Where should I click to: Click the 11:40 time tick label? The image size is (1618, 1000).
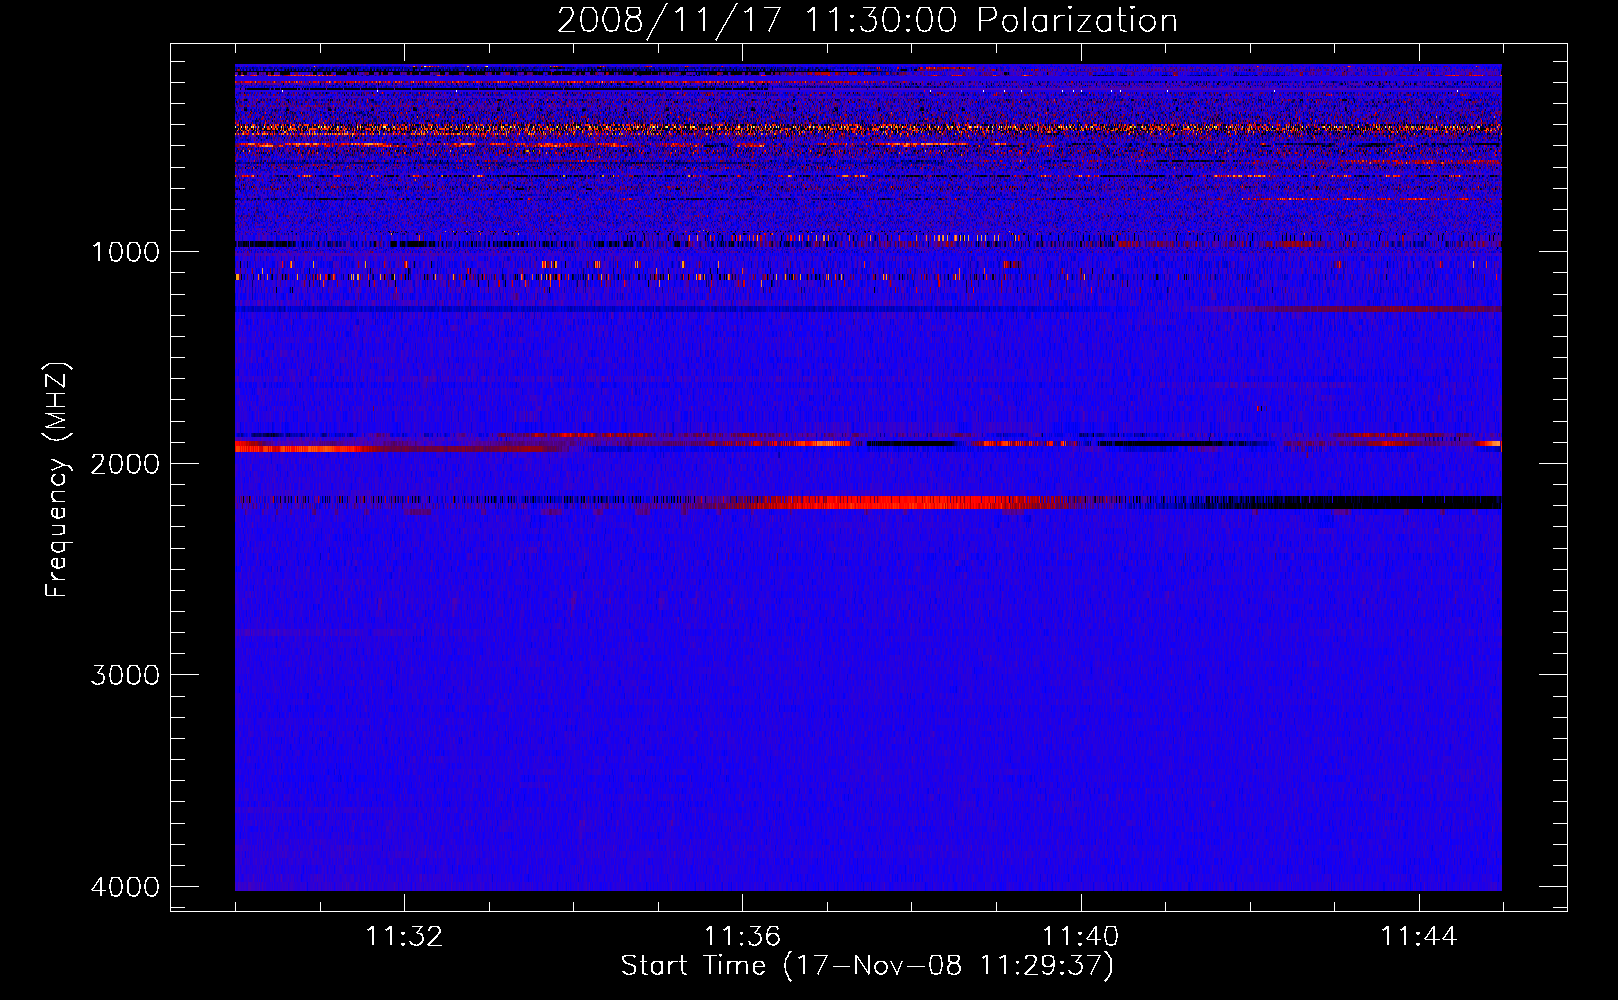pyautogui.click(x=1080, y=937)
